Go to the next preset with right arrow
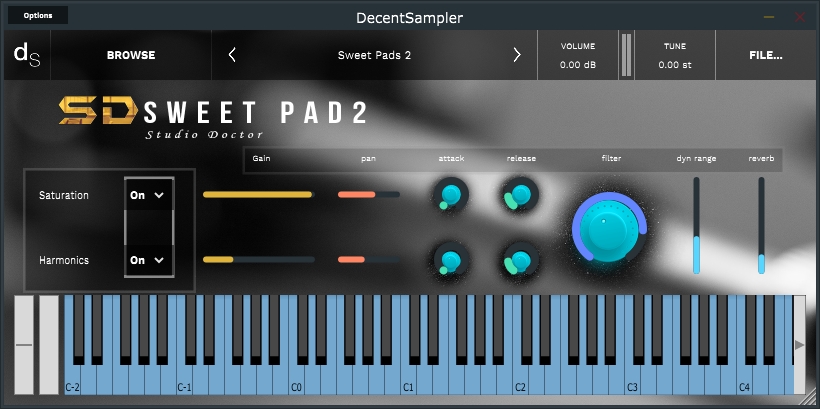 [517, 55]
